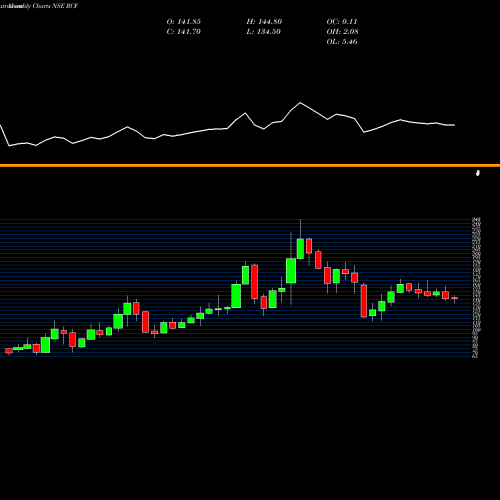
Task: Click the tallest green candle near the chart high
Action: point(291,271)
